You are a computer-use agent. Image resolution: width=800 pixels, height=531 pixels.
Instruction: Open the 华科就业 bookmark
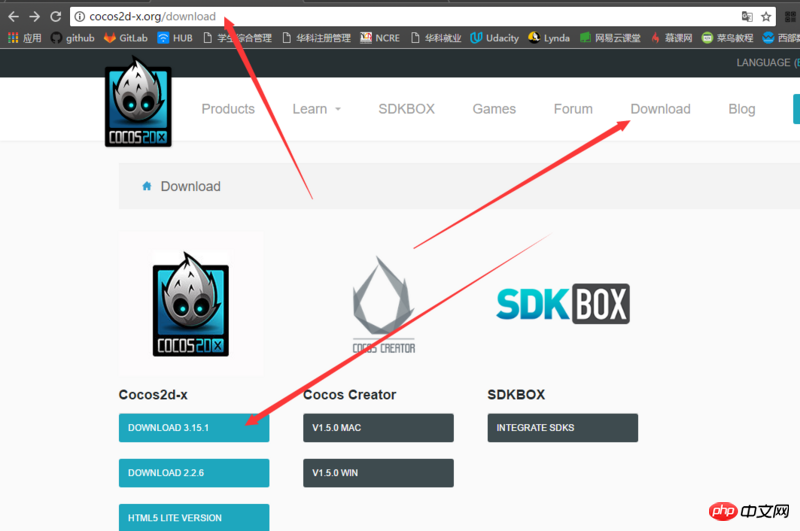point(436,38)
